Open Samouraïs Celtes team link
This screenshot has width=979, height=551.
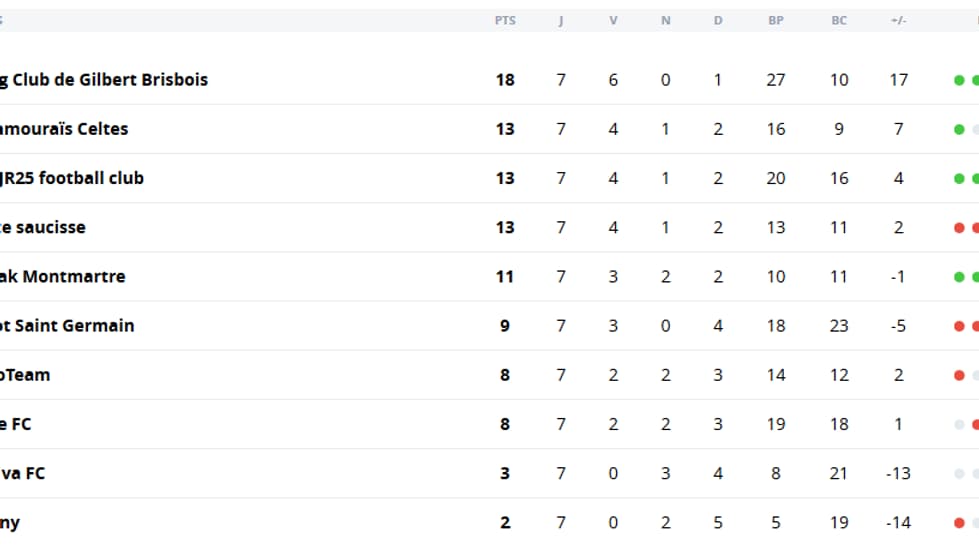(x=64, y=129)
